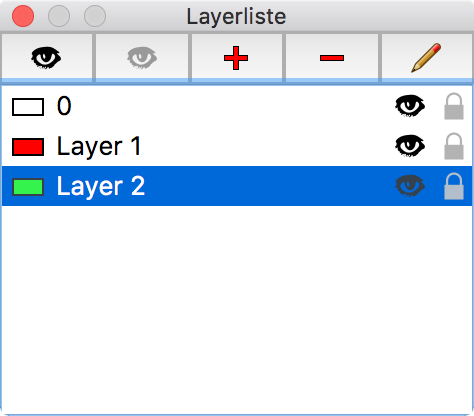Viewport: 474px width, 416px height.
Task: Click the green color swatch of Layer 2
Action: pos(28,187)
